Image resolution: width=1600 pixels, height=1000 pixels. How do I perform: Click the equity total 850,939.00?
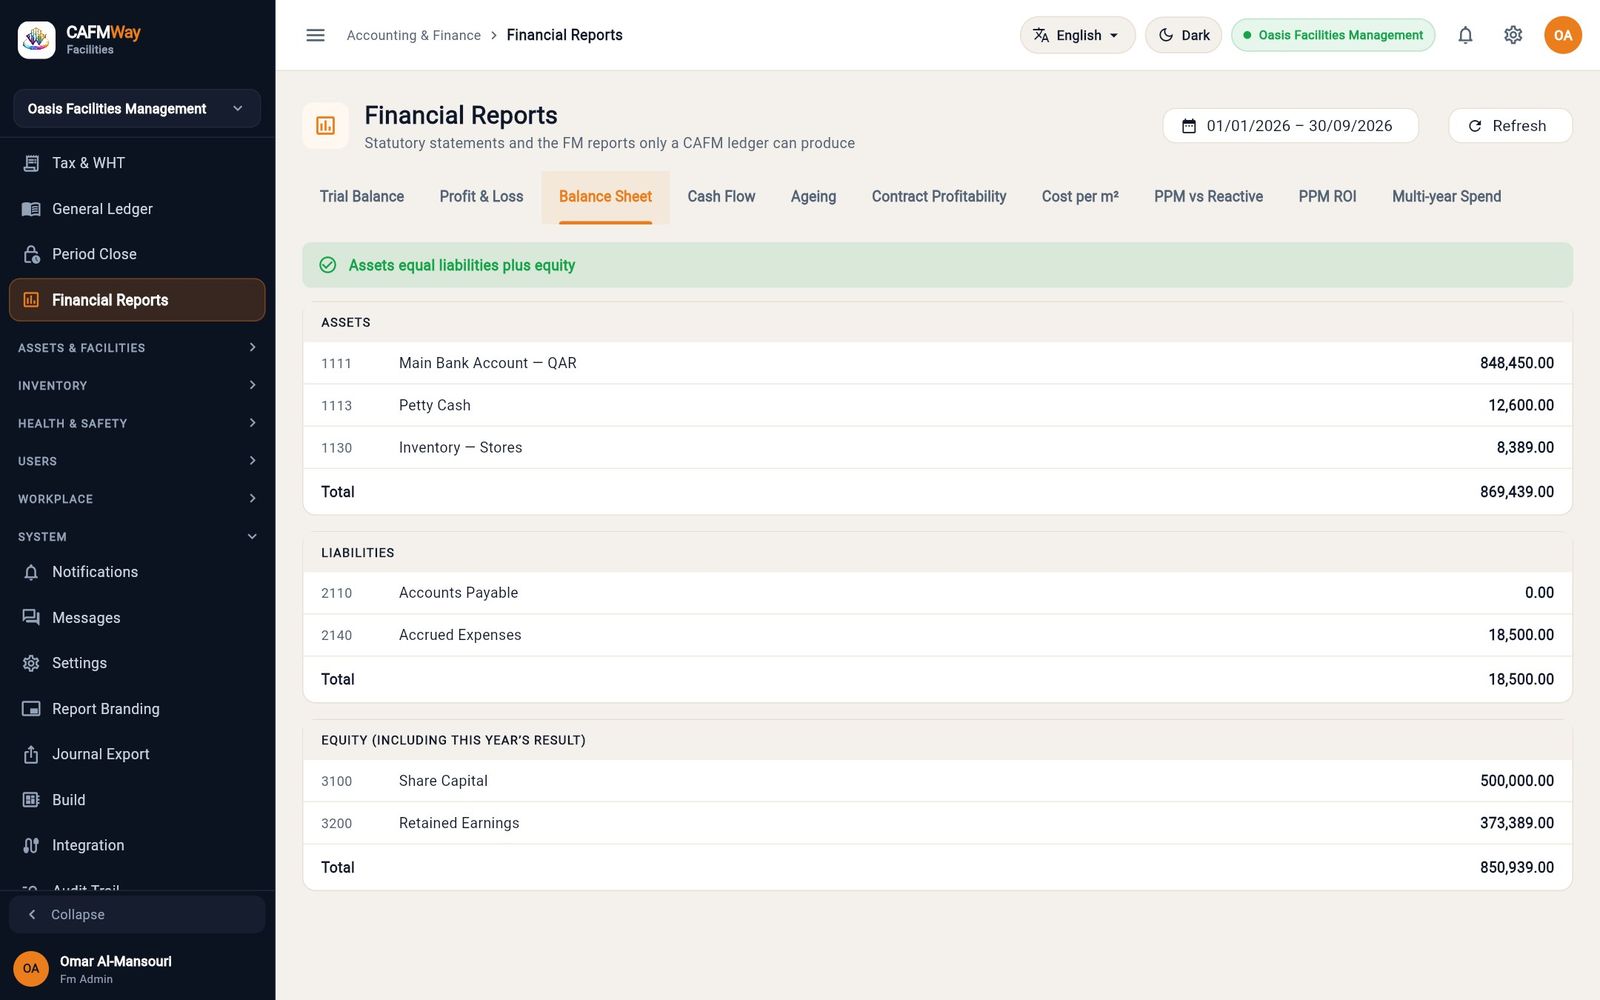click(x=1517, y=867)
